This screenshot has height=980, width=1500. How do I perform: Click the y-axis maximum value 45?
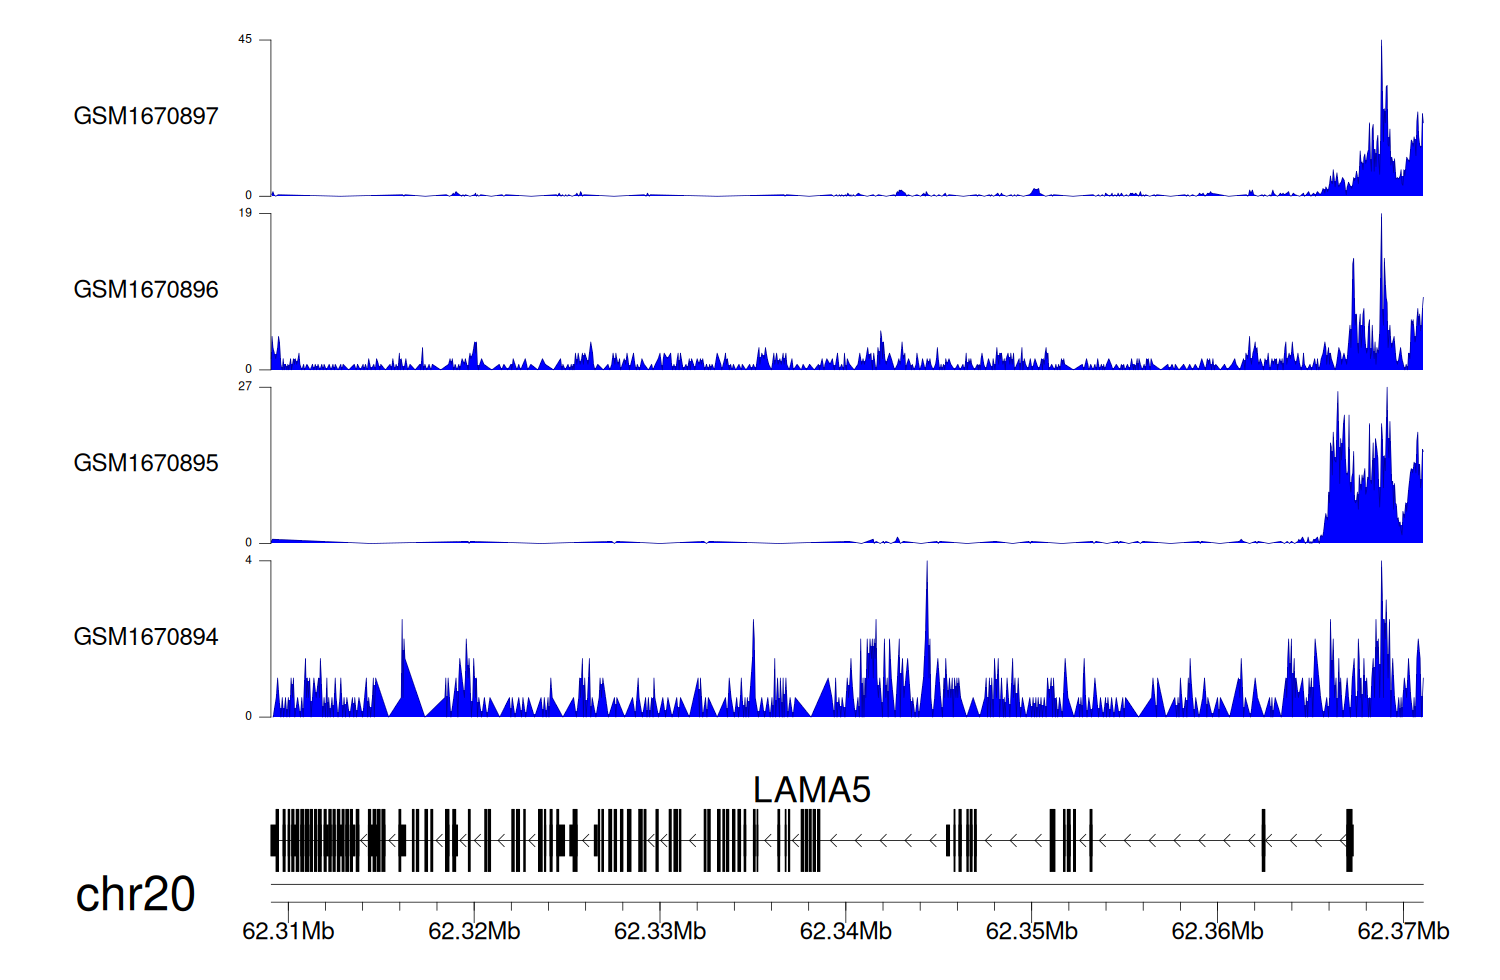245,40
